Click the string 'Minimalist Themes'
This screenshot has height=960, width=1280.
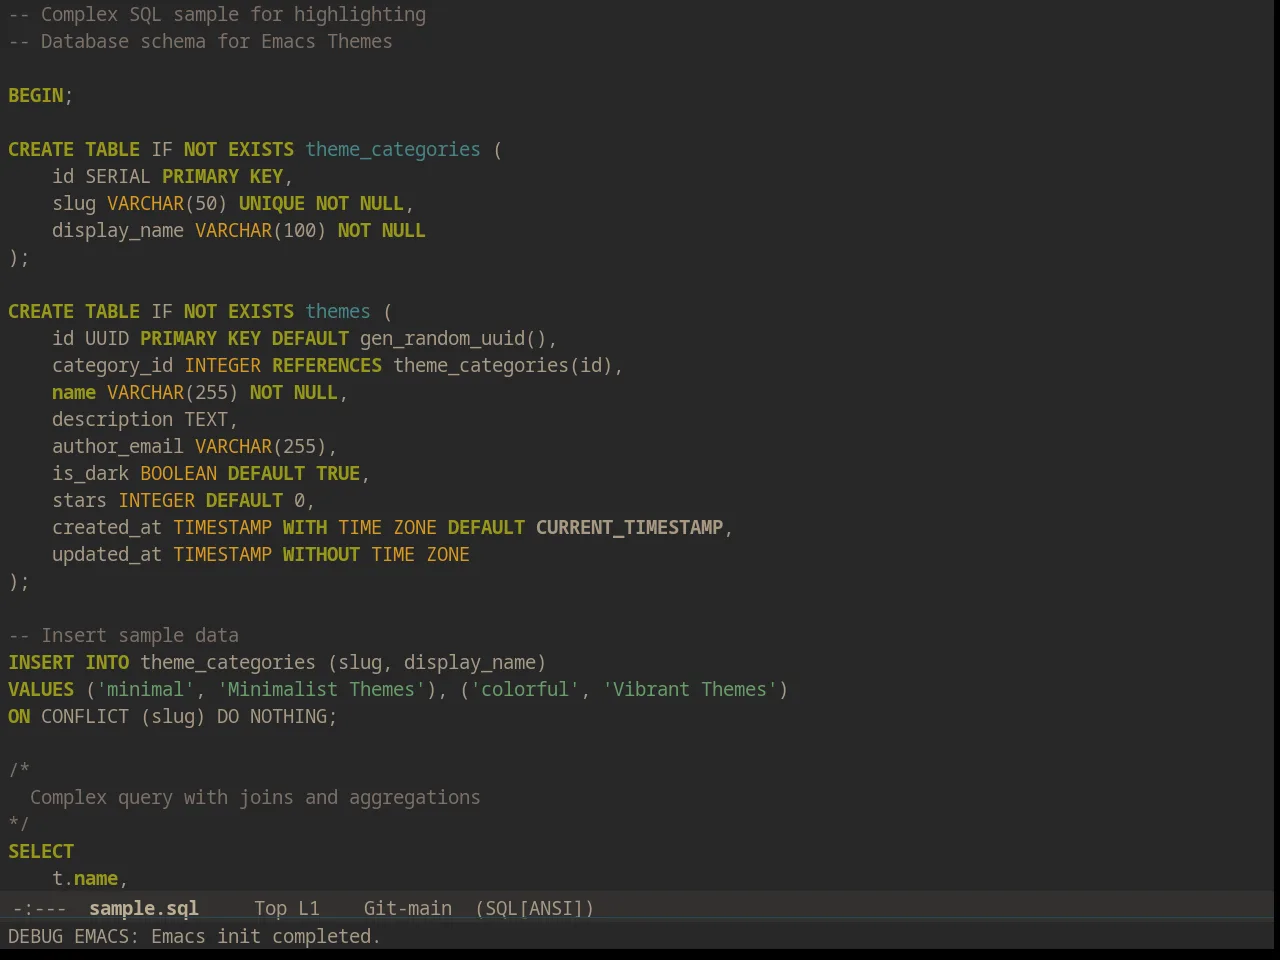321,689
